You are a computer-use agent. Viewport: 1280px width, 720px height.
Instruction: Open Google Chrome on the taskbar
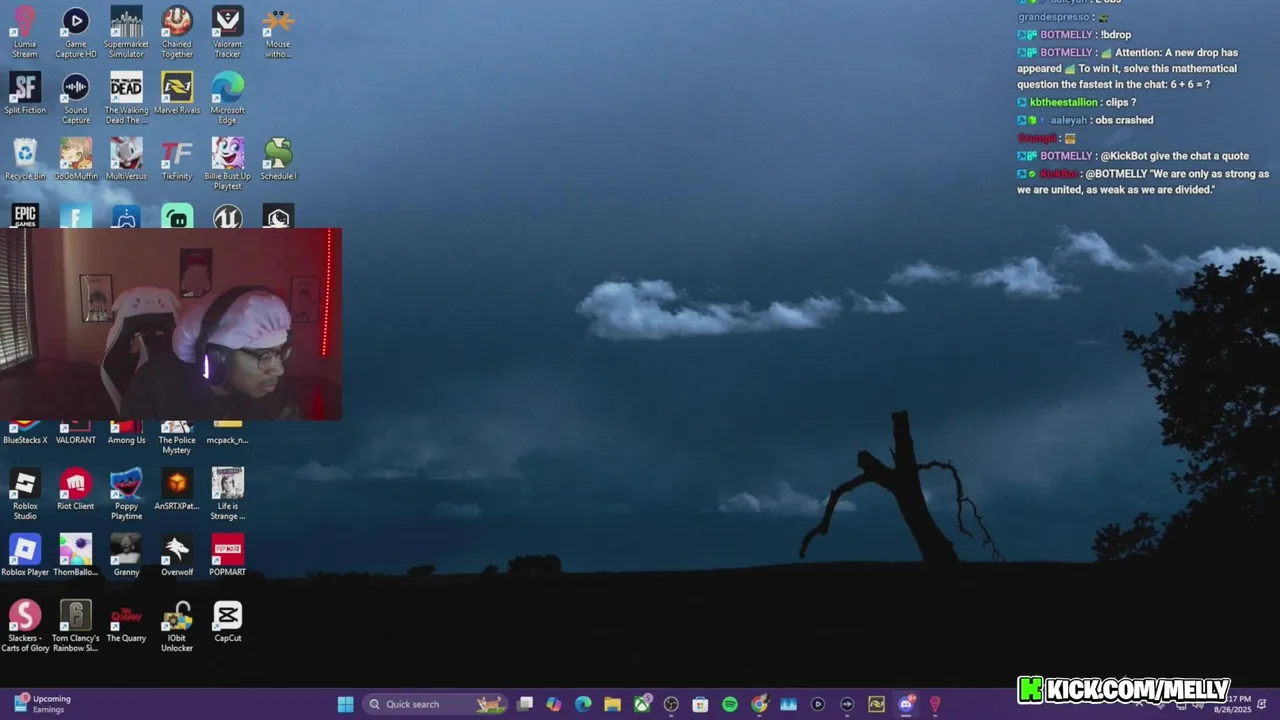tap(759, 704)
